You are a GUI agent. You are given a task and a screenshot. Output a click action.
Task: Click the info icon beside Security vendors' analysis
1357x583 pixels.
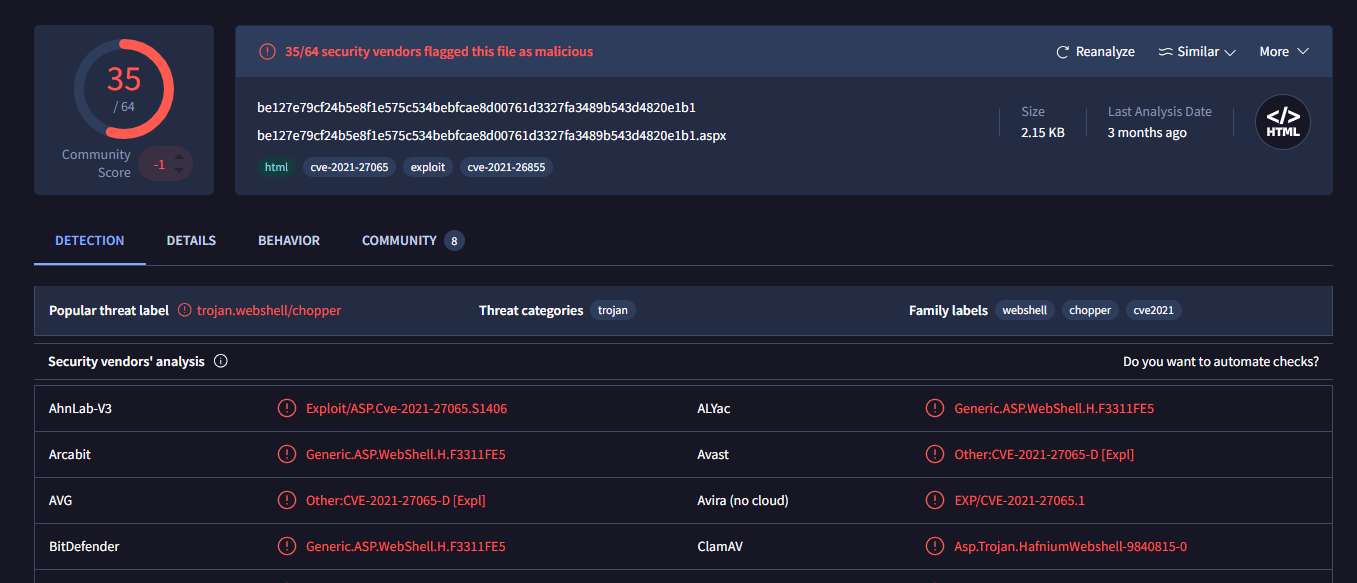coord(221,362)
